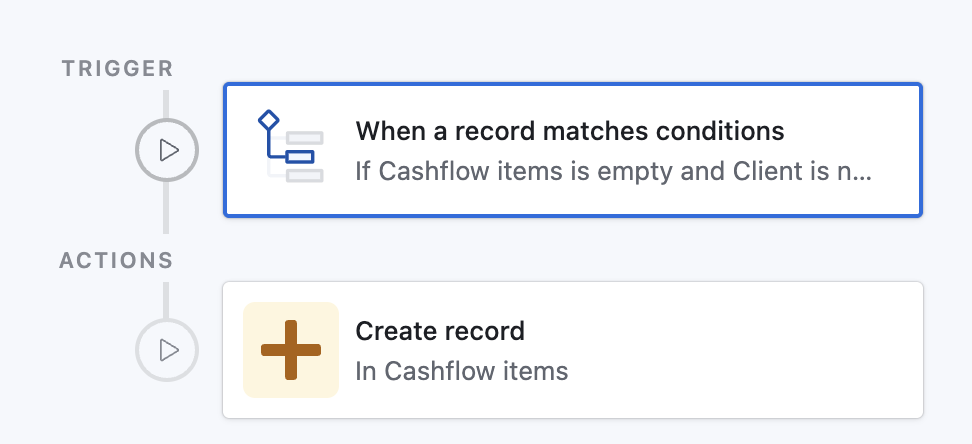Run the trigger step play button
972x444 pixels.
point(167,151)
